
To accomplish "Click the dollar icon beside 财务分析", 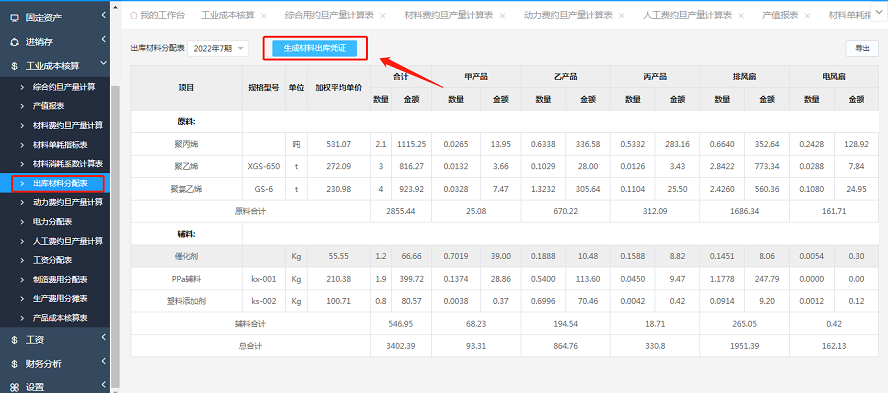I will tap(15, 364).
